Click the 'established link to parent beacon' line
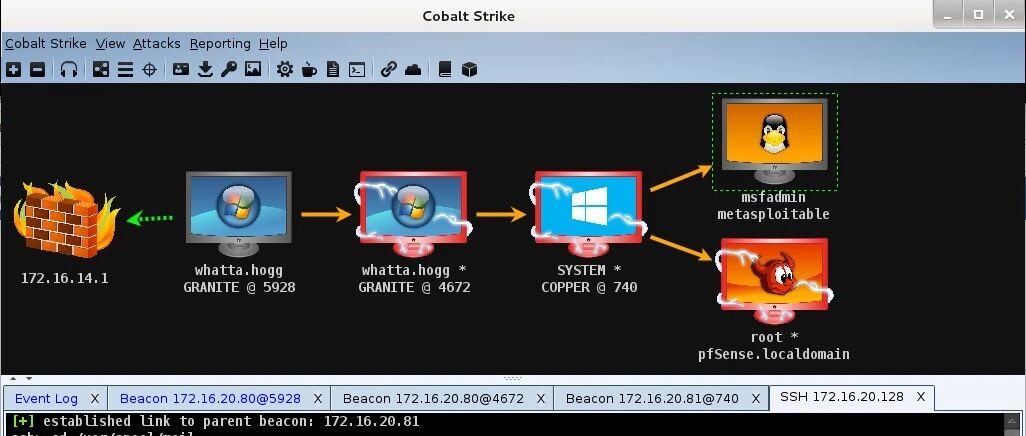This screenshot has width=1026, height=436. [215, 421]
